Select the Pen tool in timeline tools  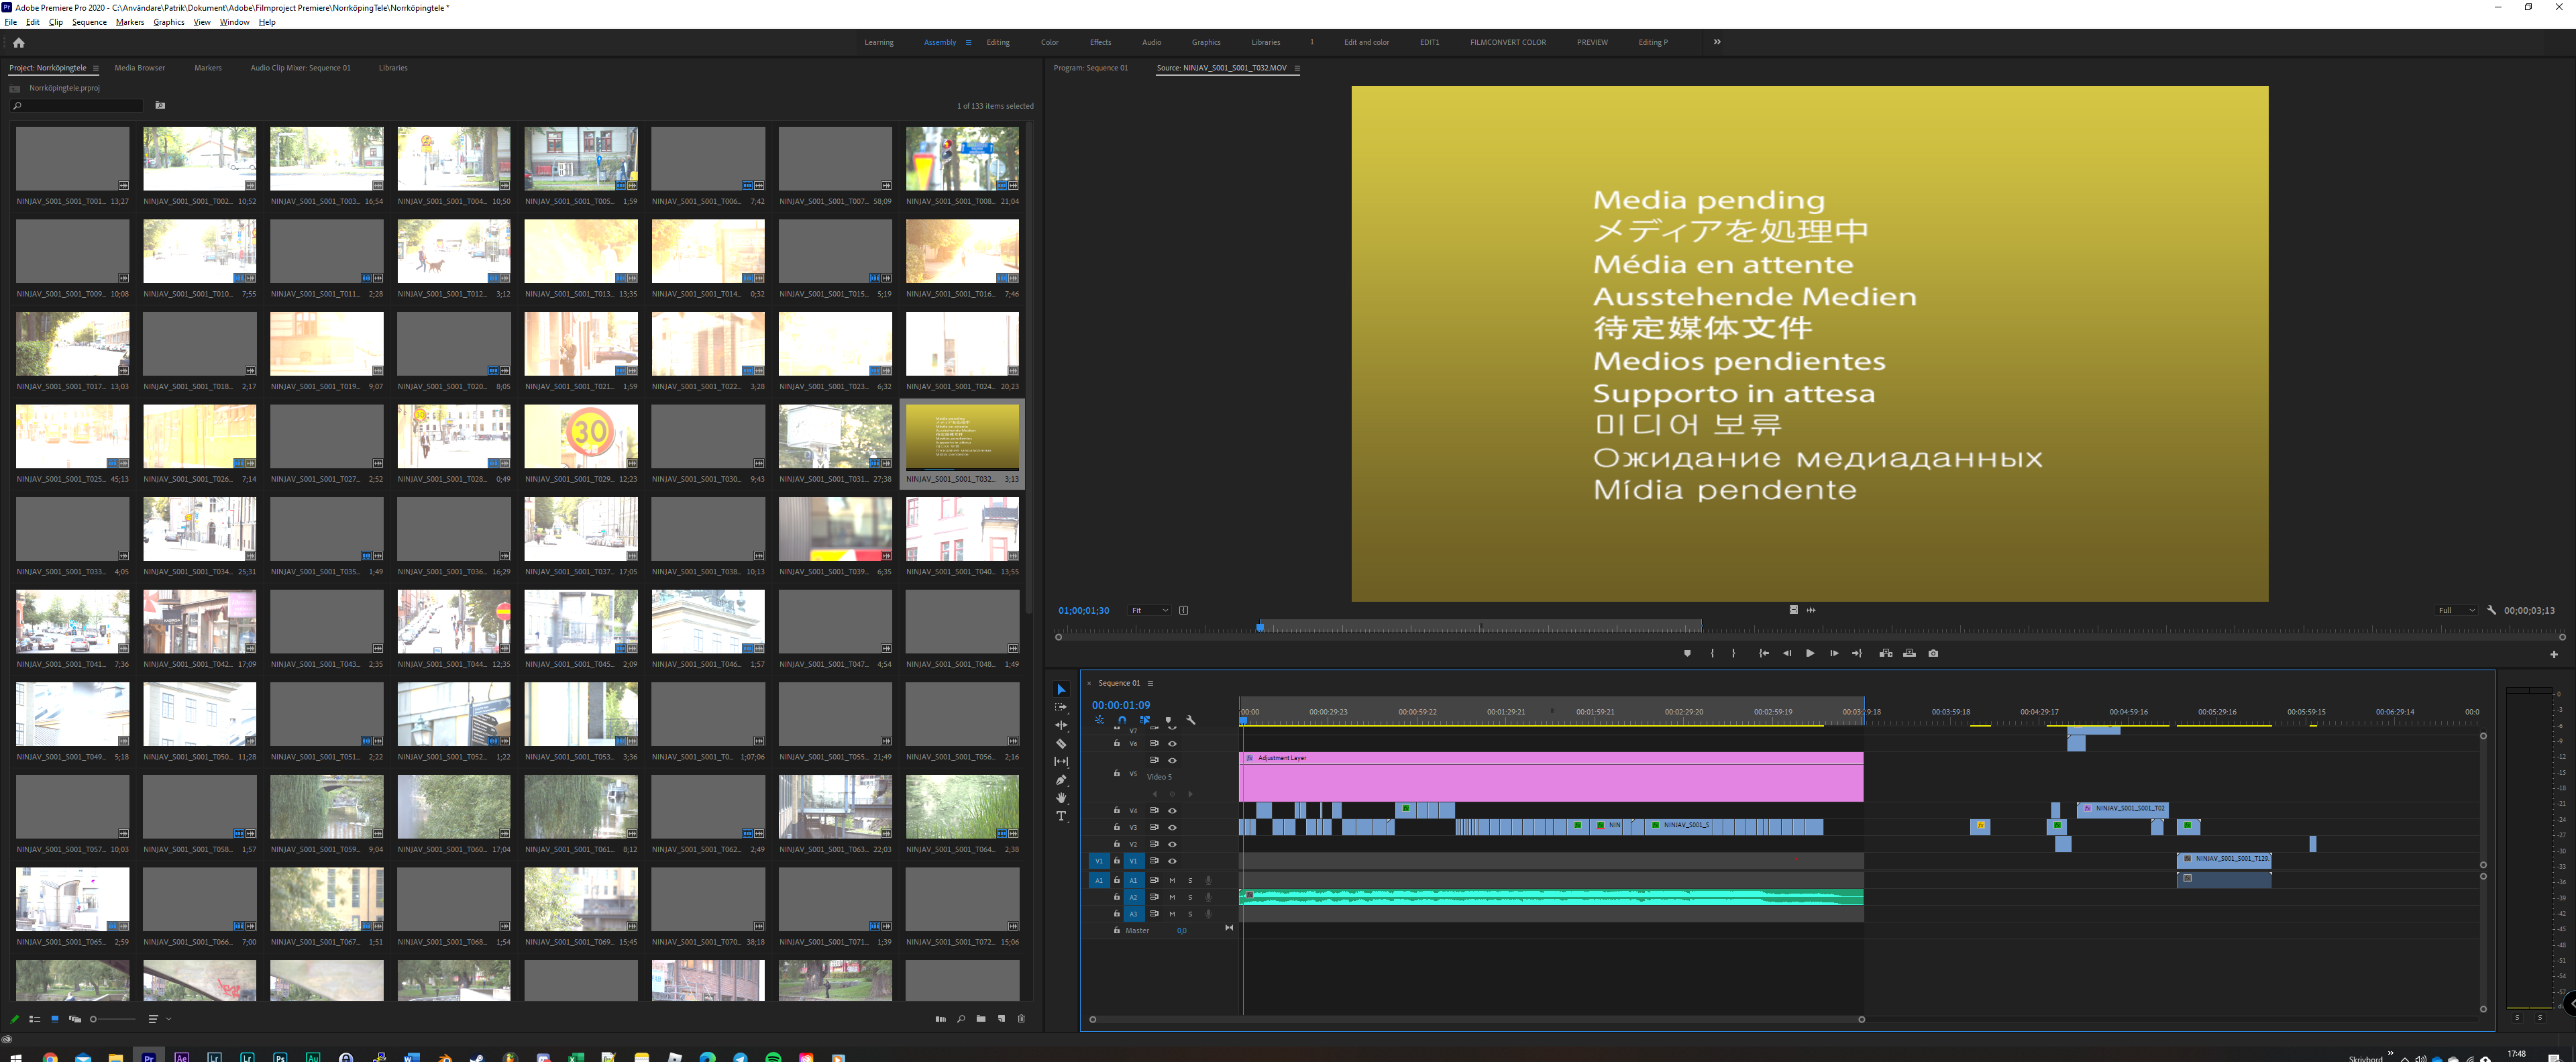pos(1061,779)
